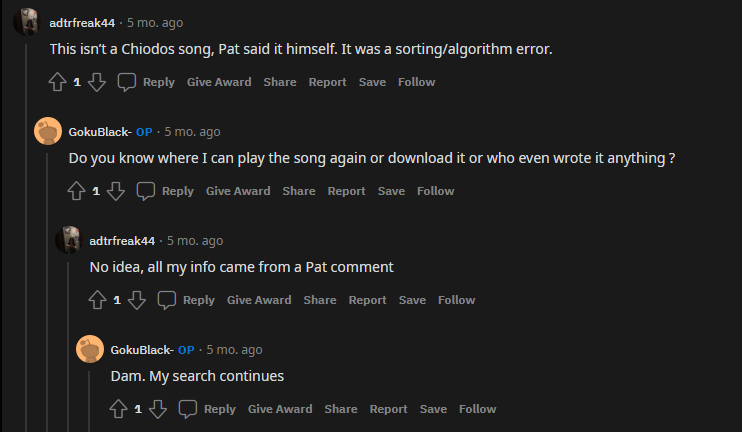The height and width of the screenshot is (432, 742).
Task: Open GokuBlack- profile from the last comment
Action: pos(142,350)
